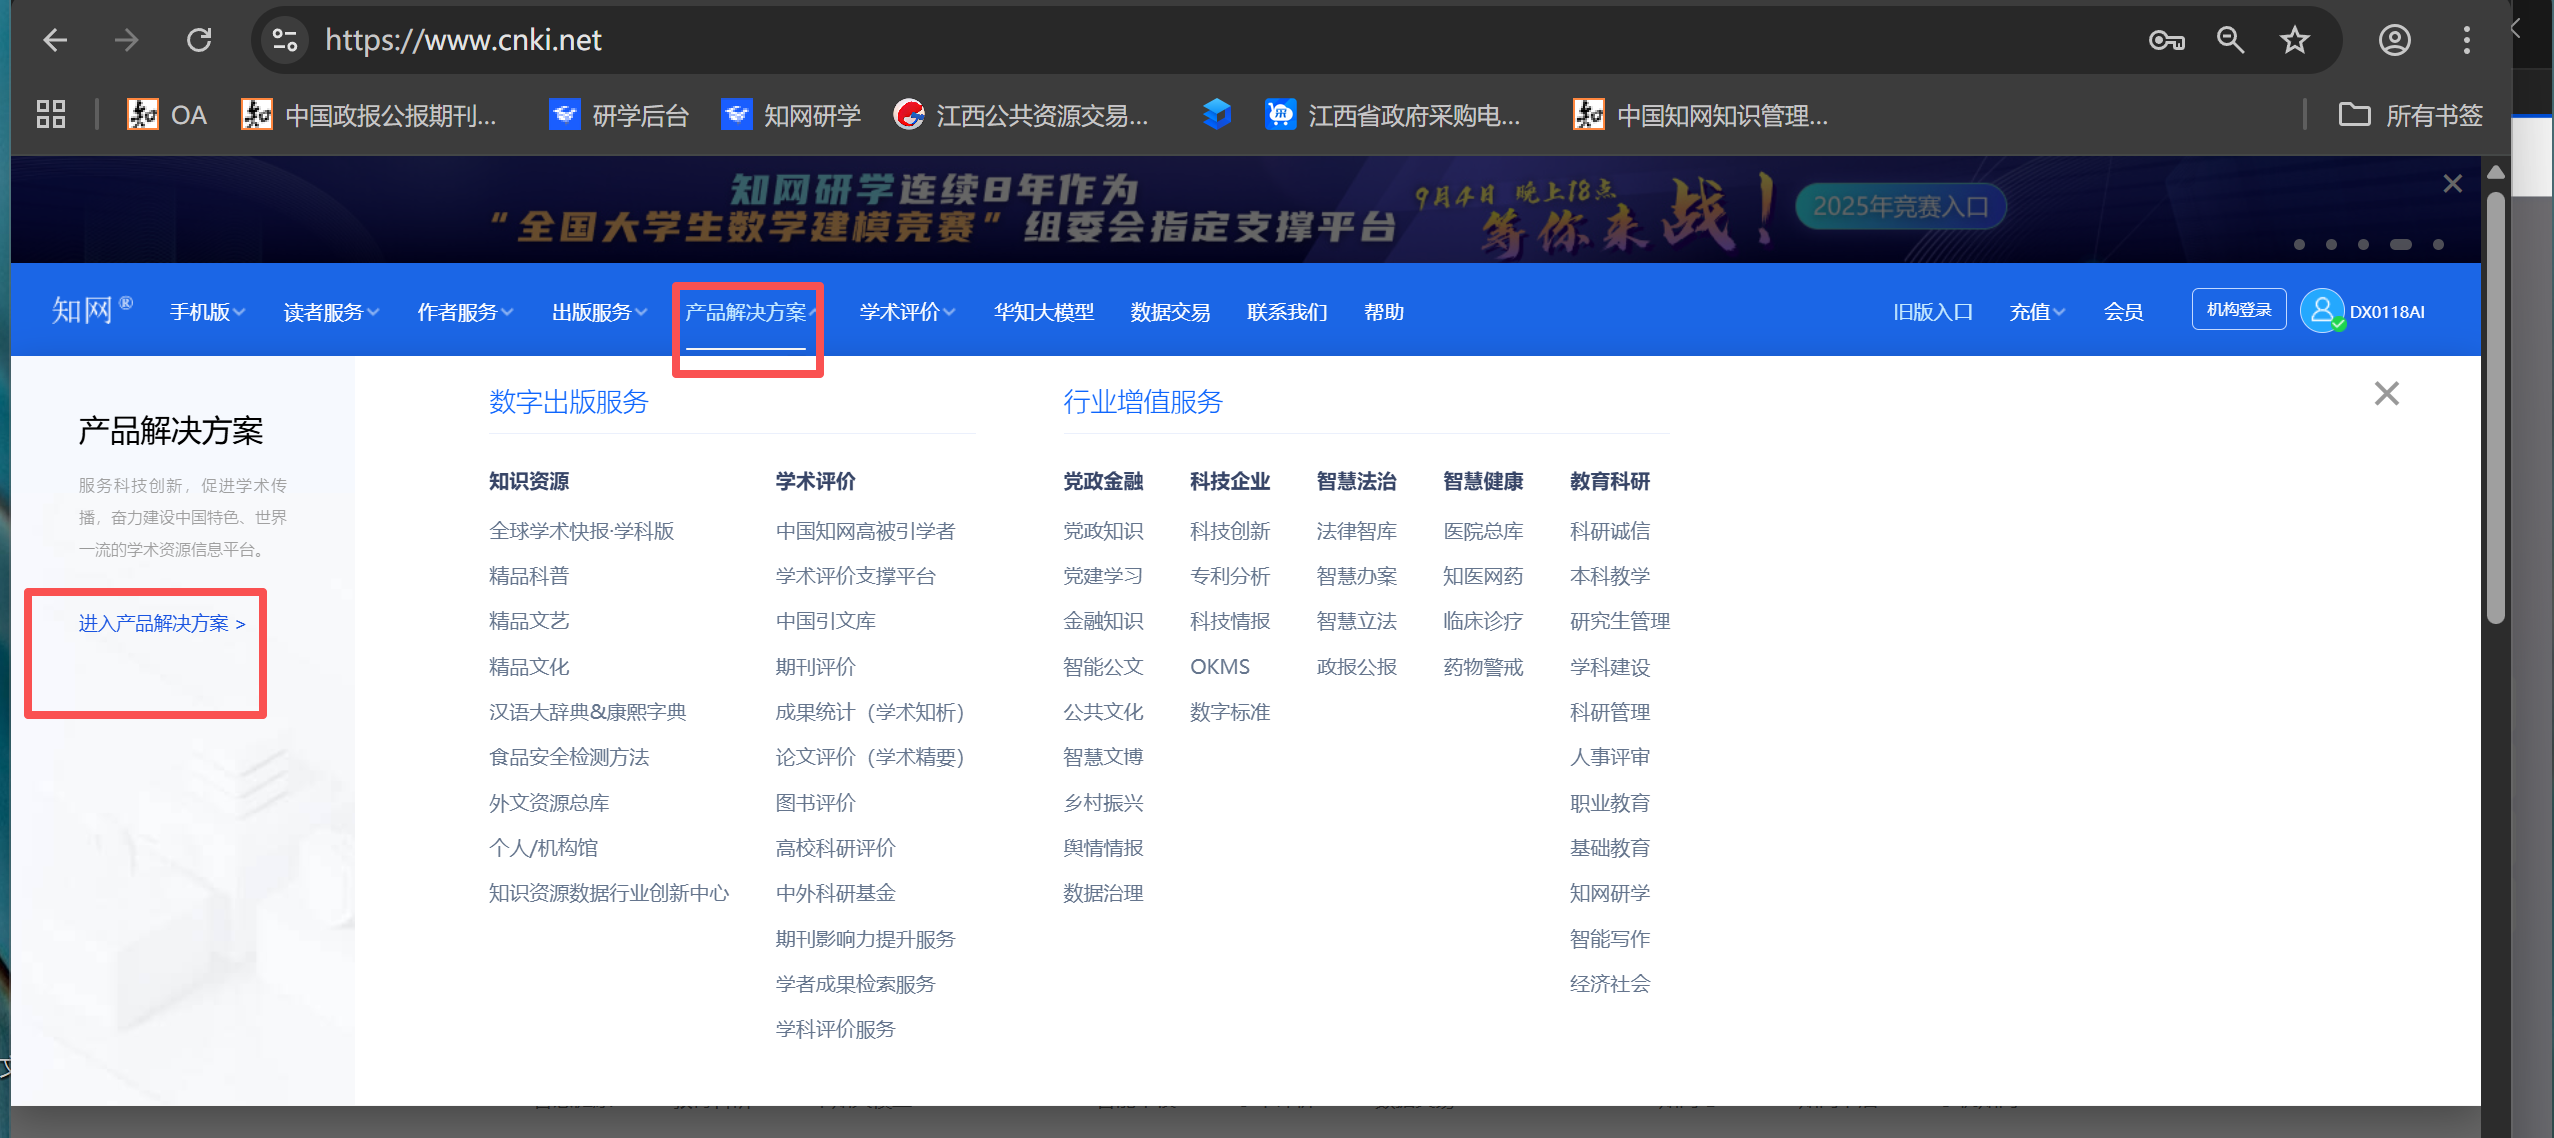This screenshot has height=1138, width=2554.
Task: Click 进入产品解决方案 link
Action: [x=162, y=623]
